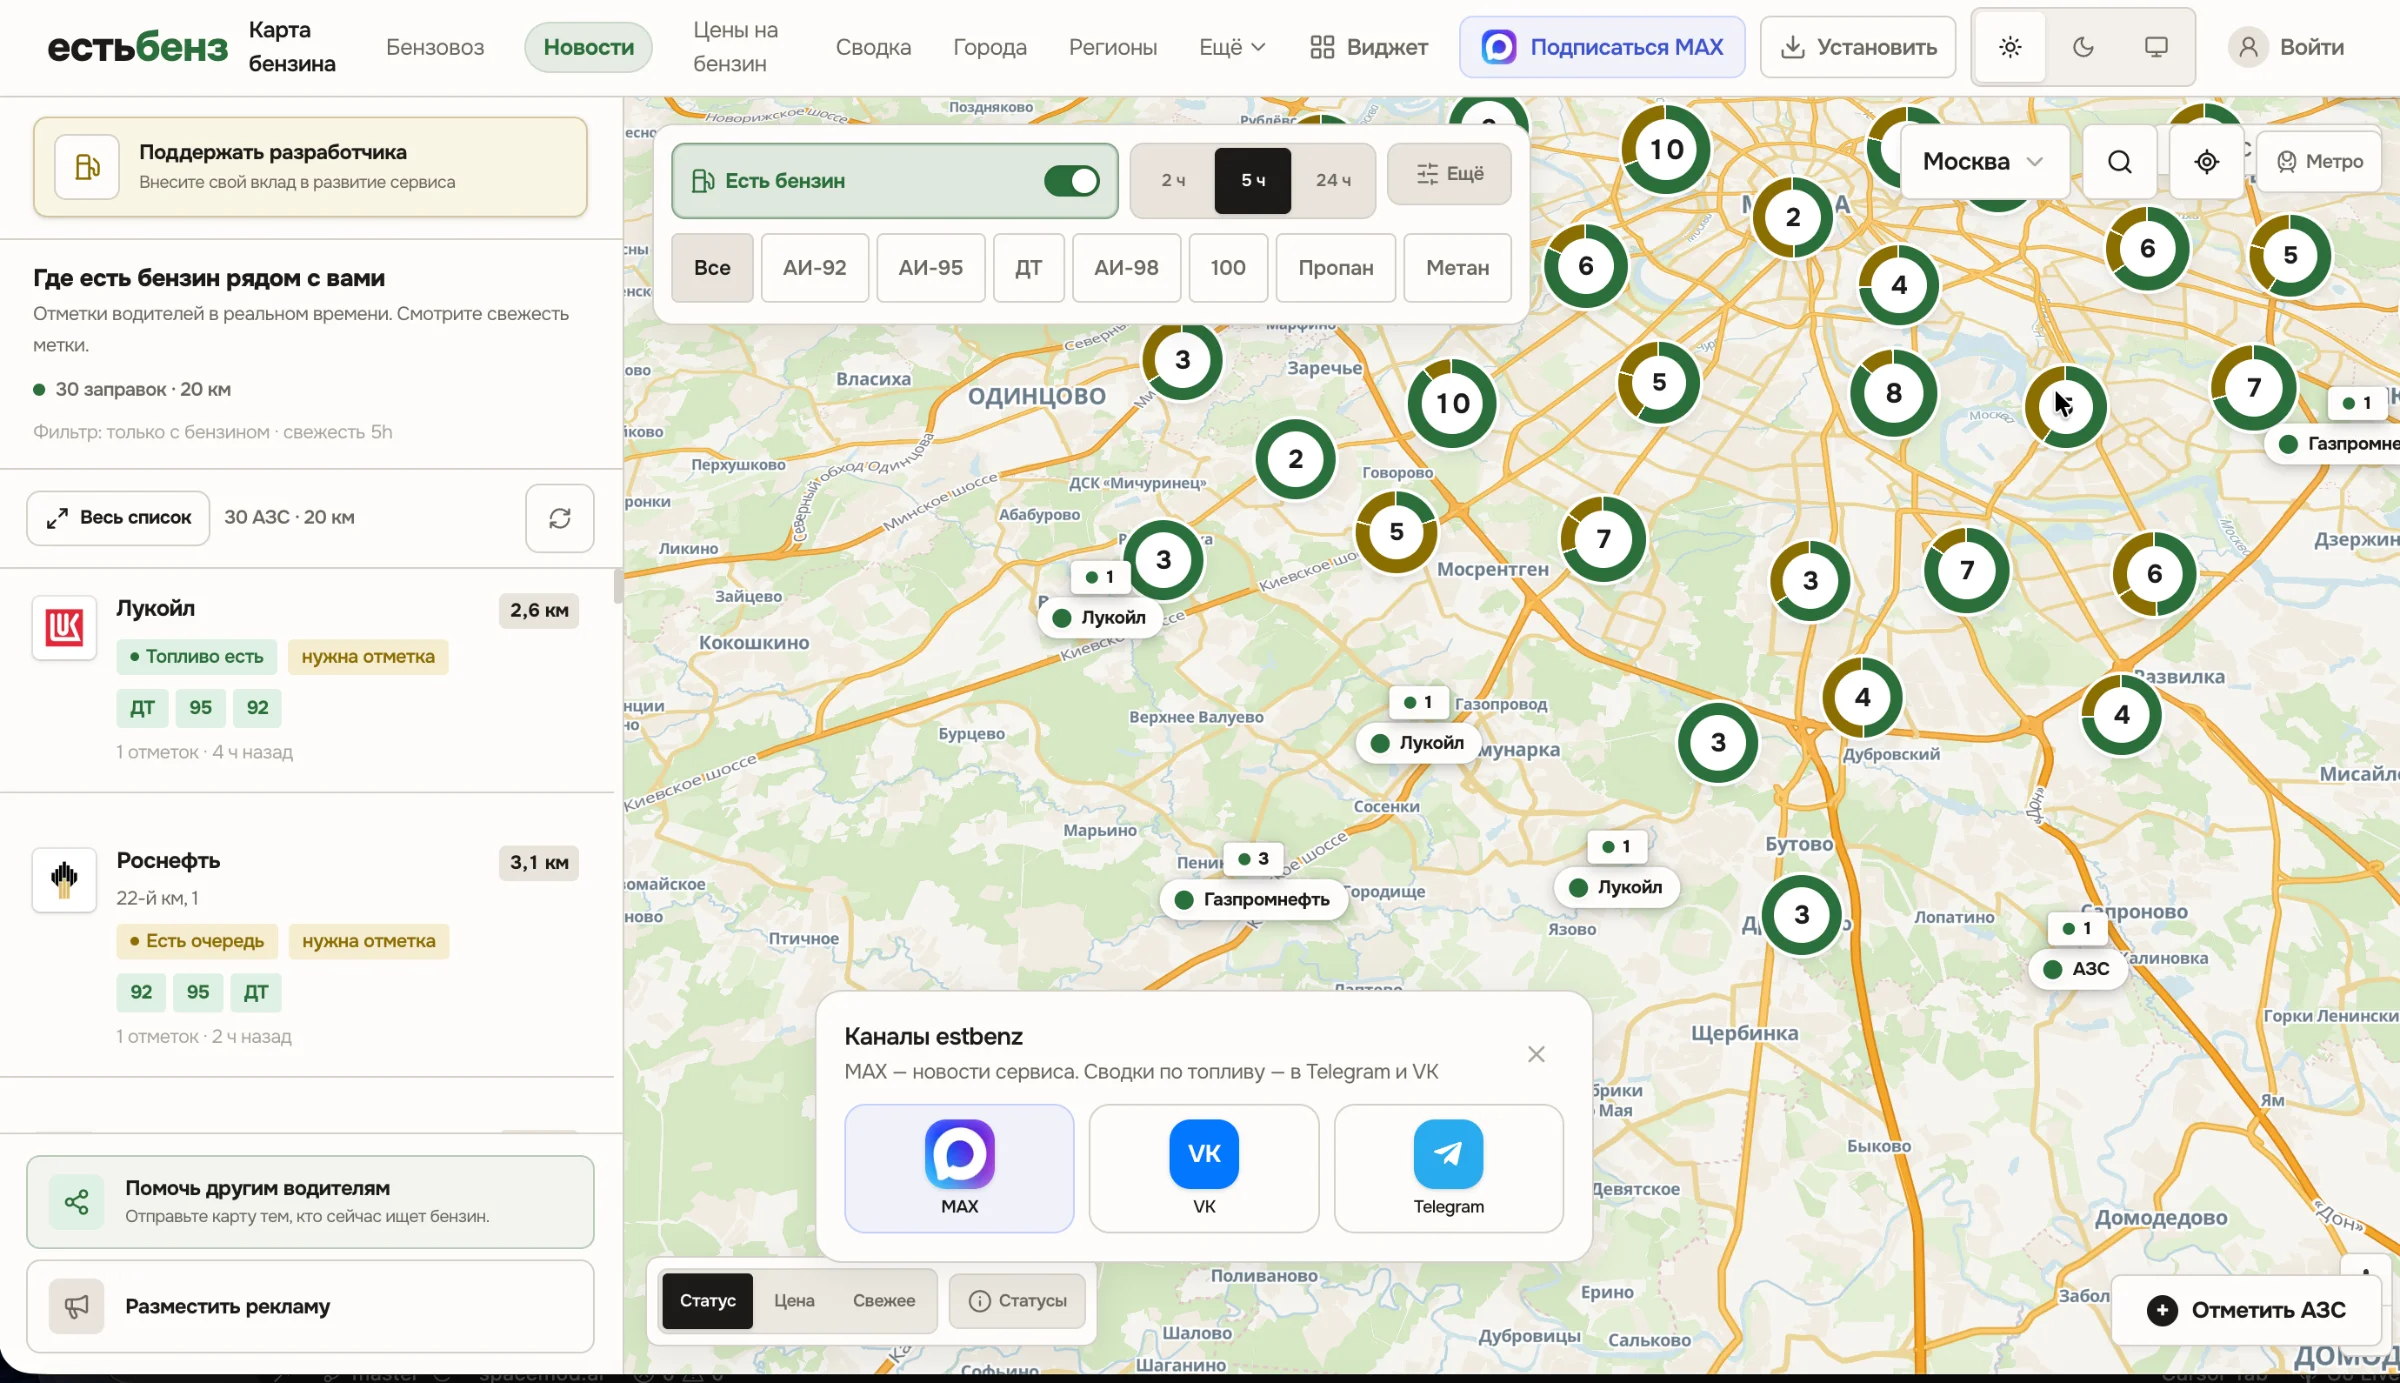Click the Метро map button

click(x=2319, y=162)
